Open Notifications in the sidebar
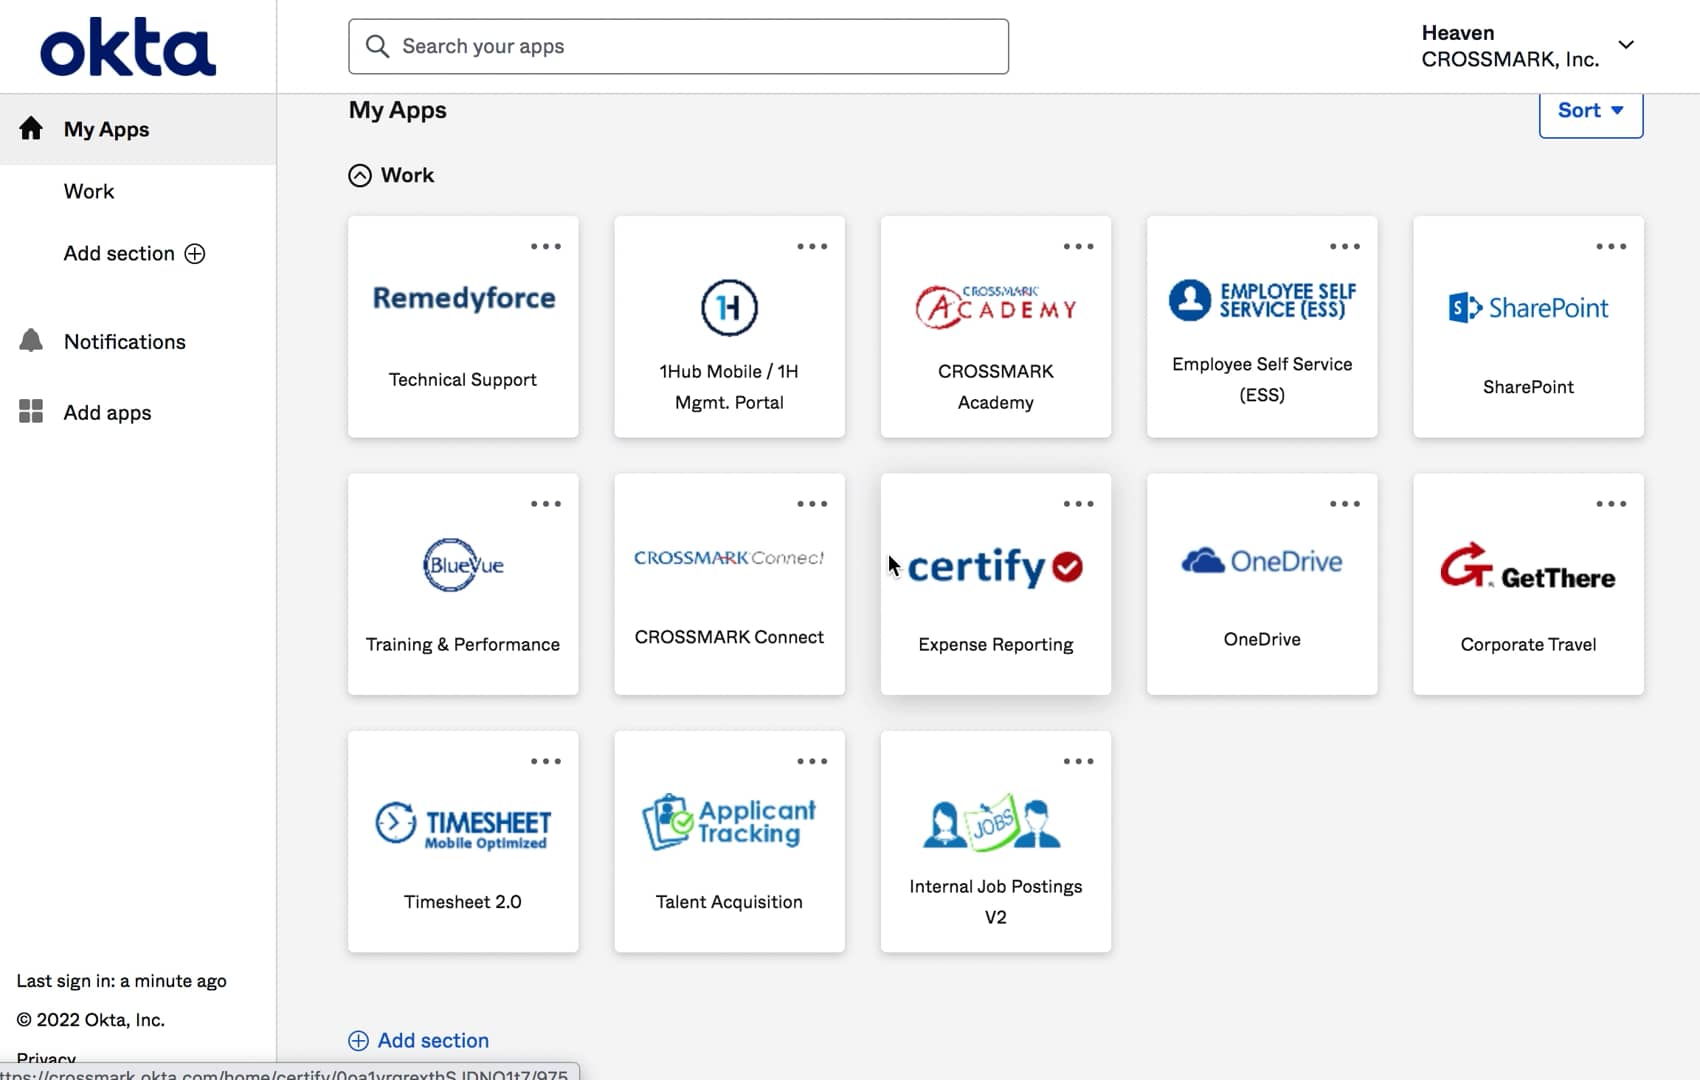The image size is (1700, 1080). (124, 341)
